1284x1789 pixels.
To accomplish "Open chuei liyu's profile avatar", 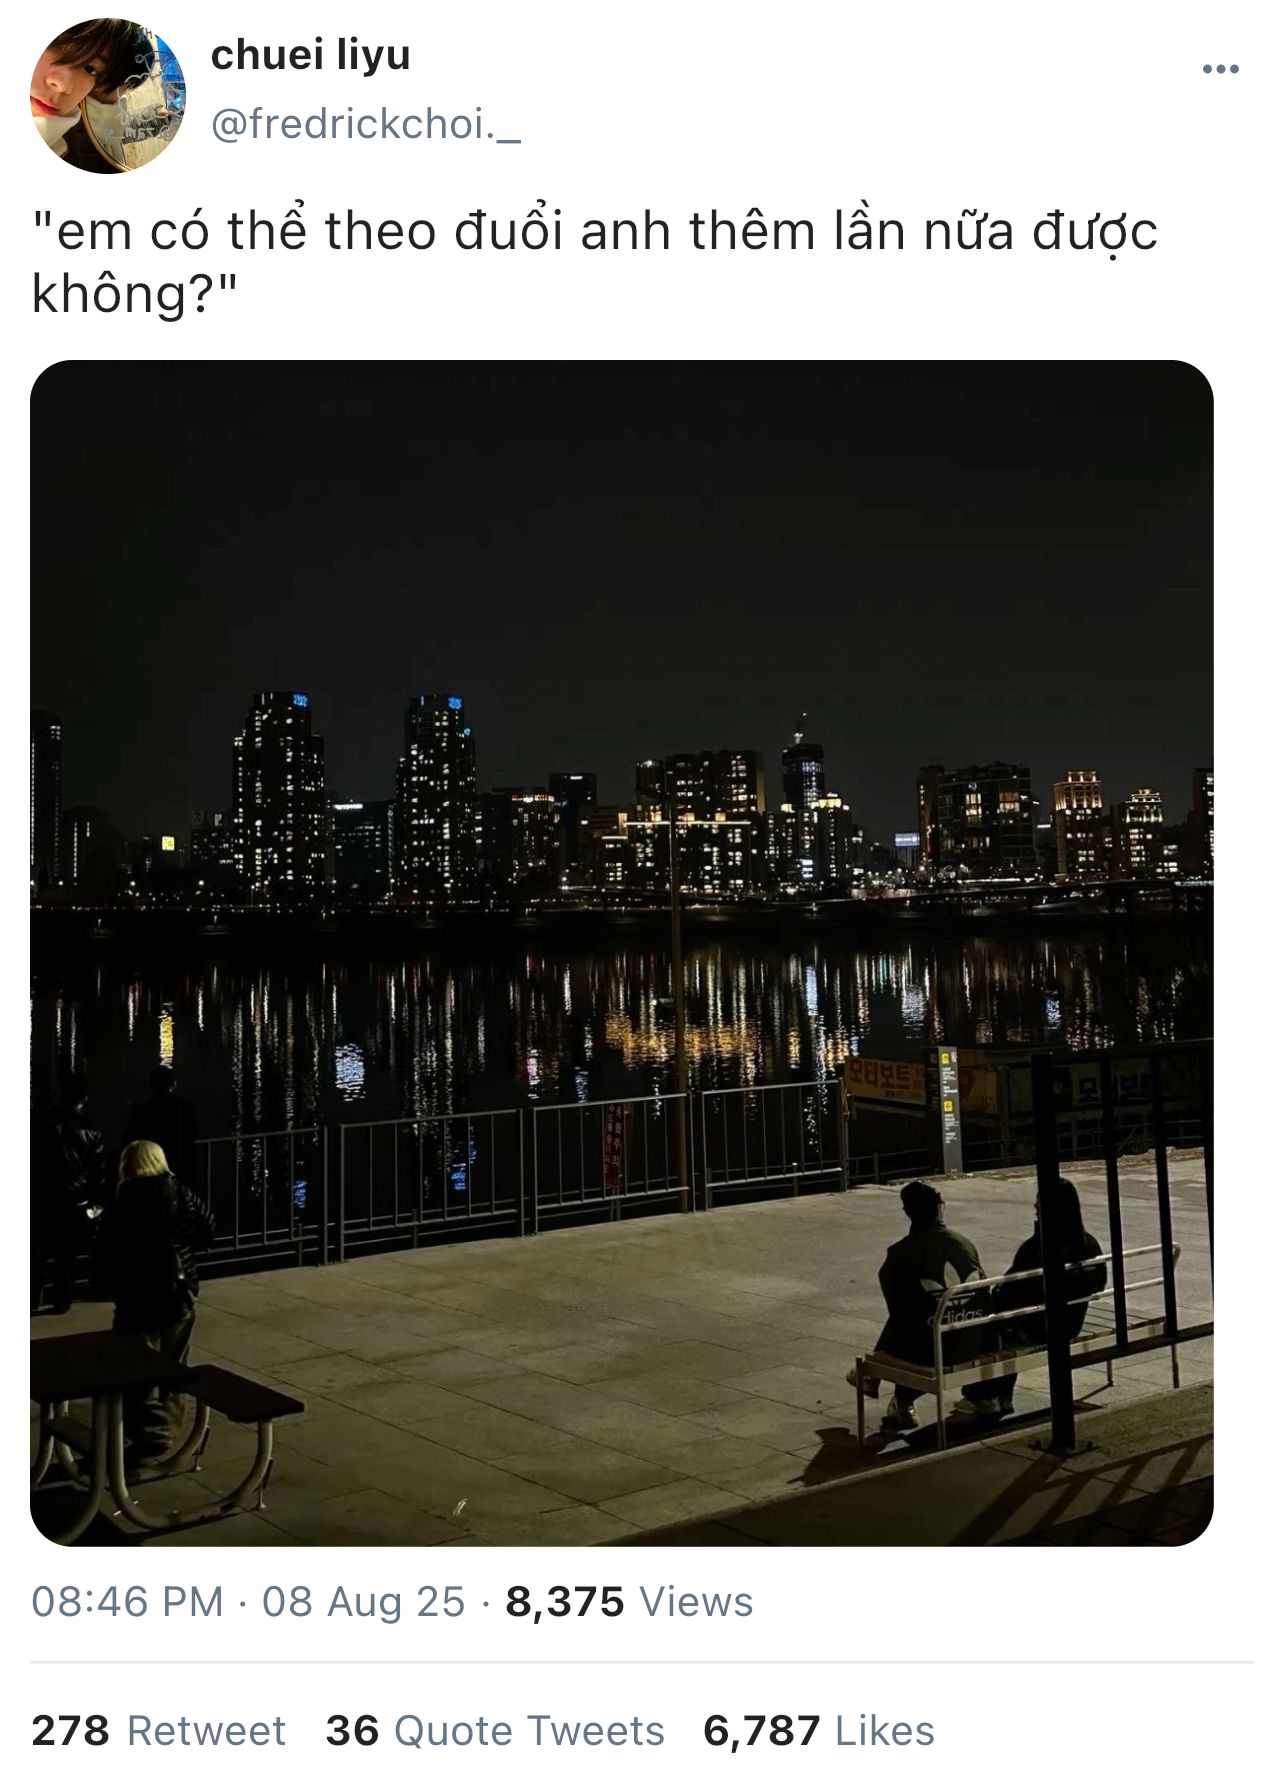I will (x=108, y=96).
